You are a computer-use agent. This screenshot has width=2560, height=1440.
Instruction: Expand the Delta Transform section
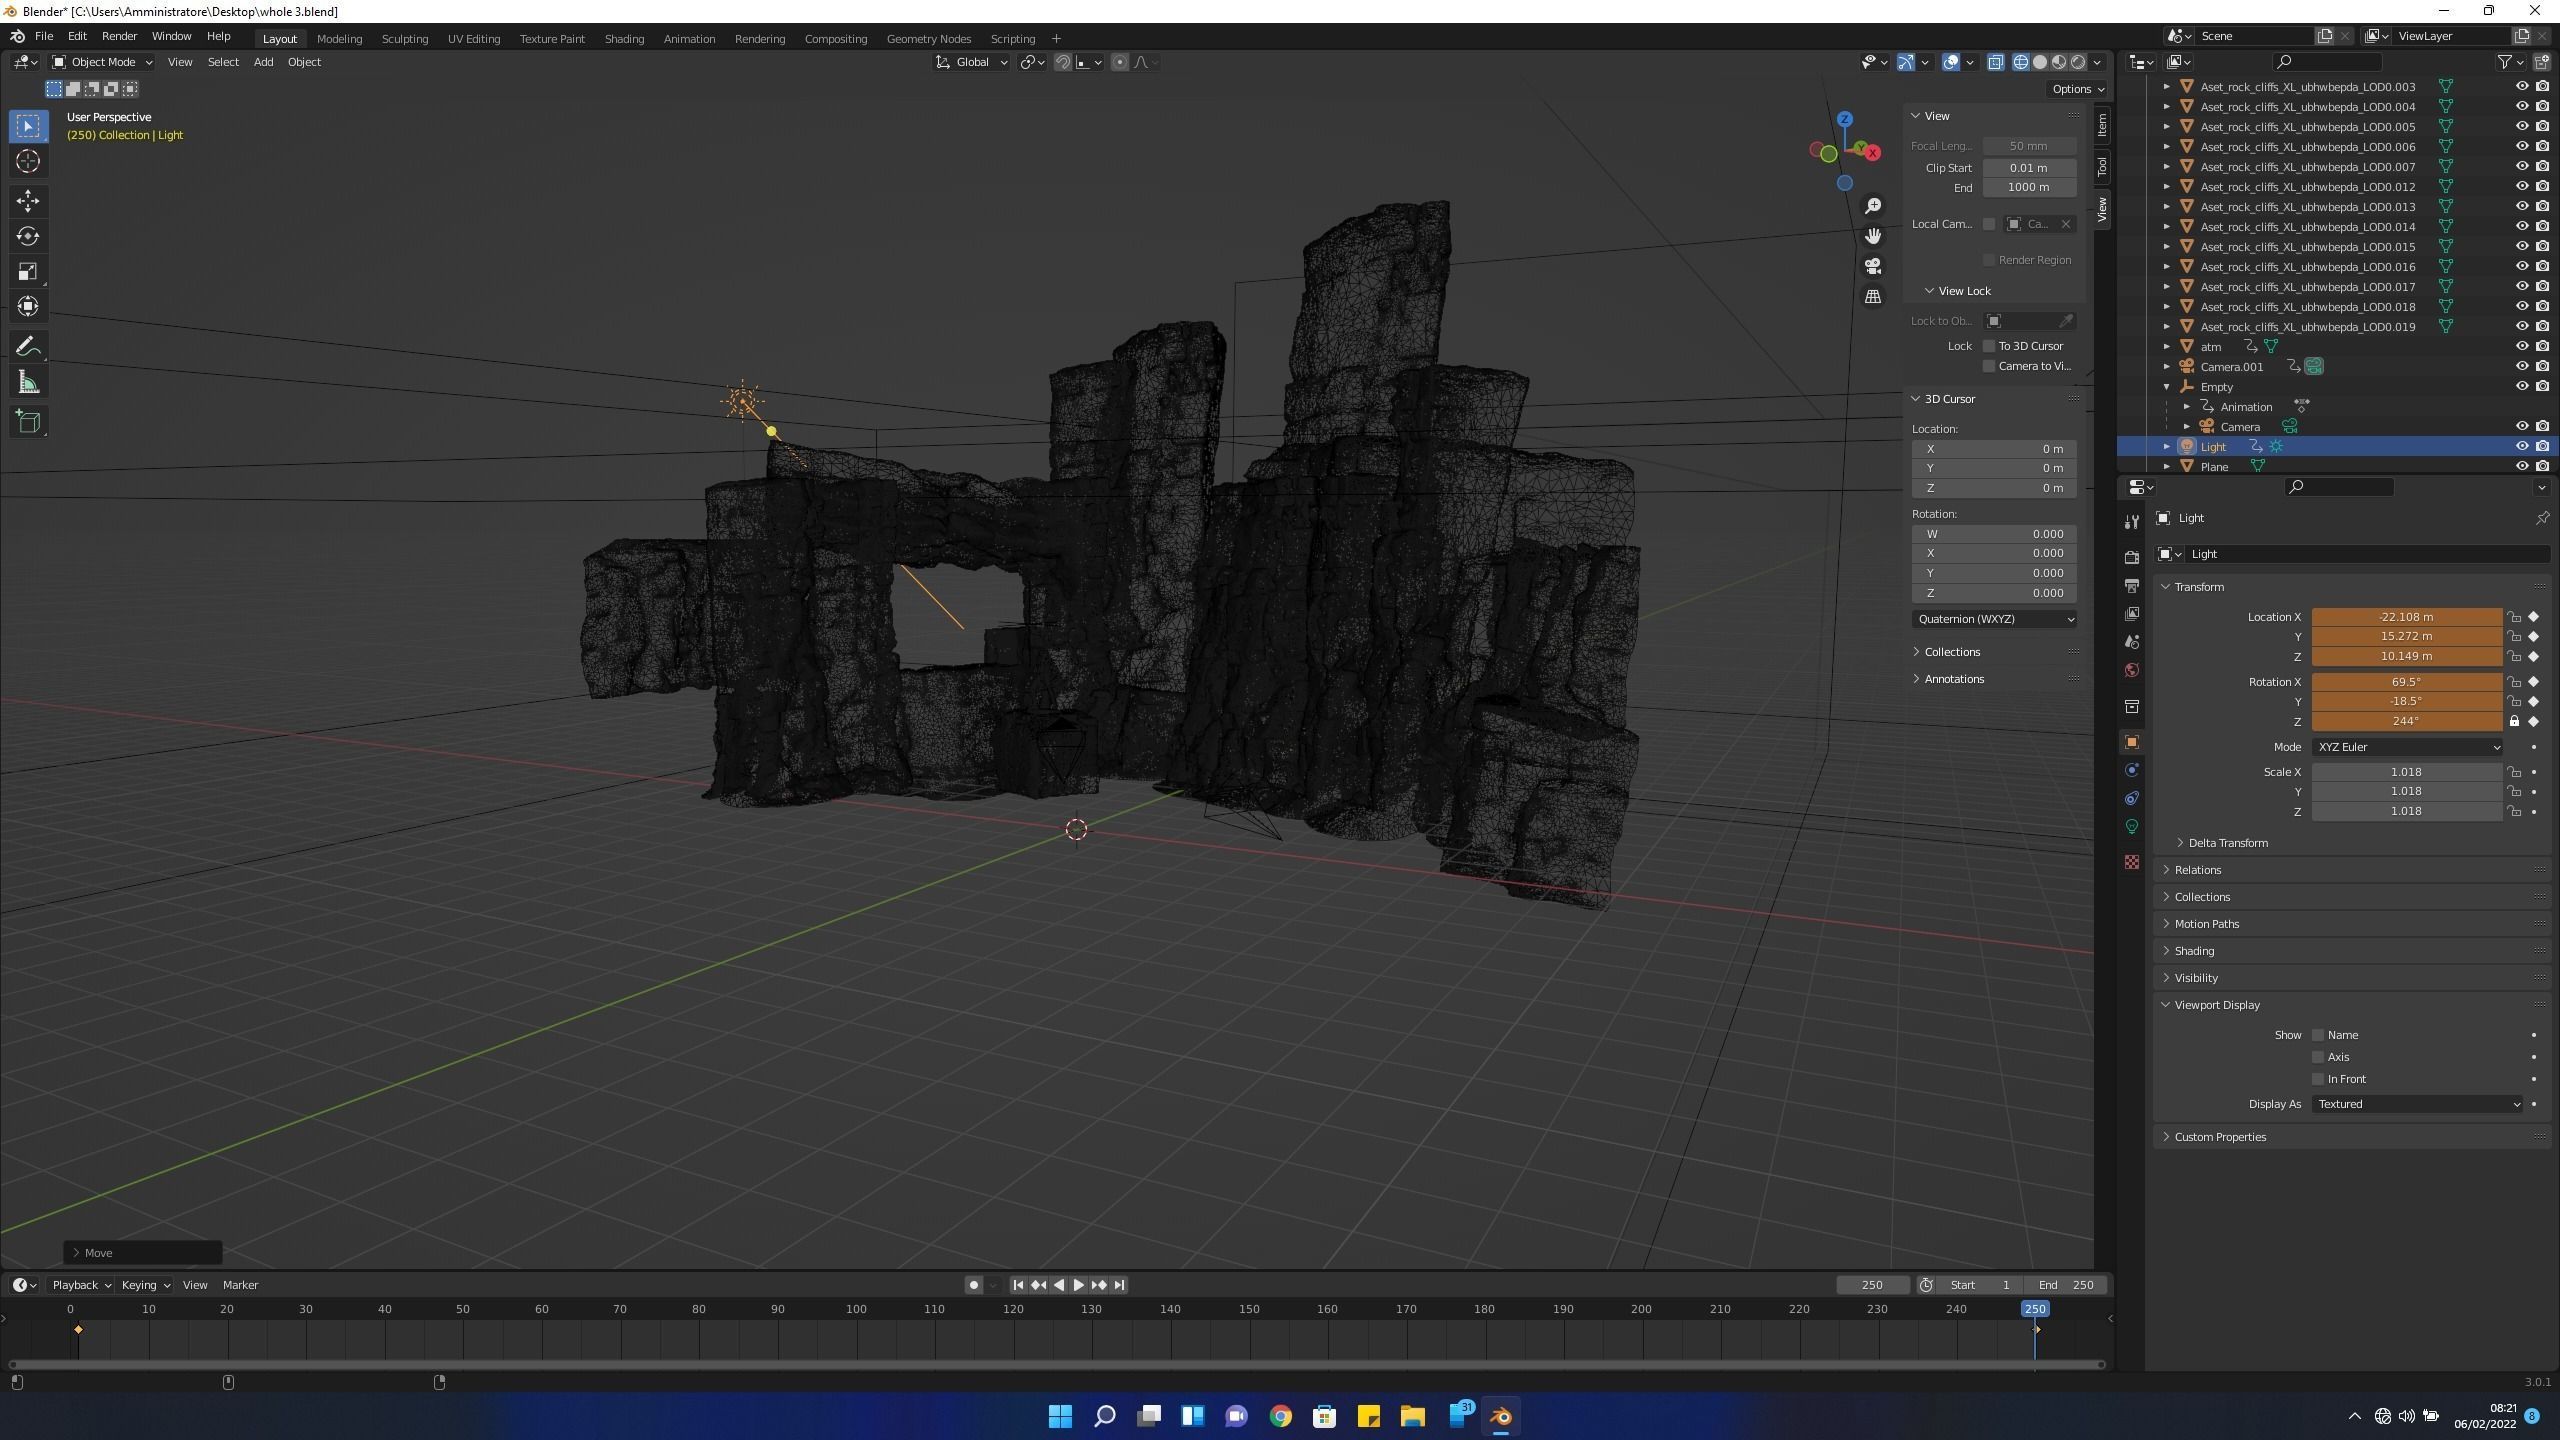tap(2227, 843)
